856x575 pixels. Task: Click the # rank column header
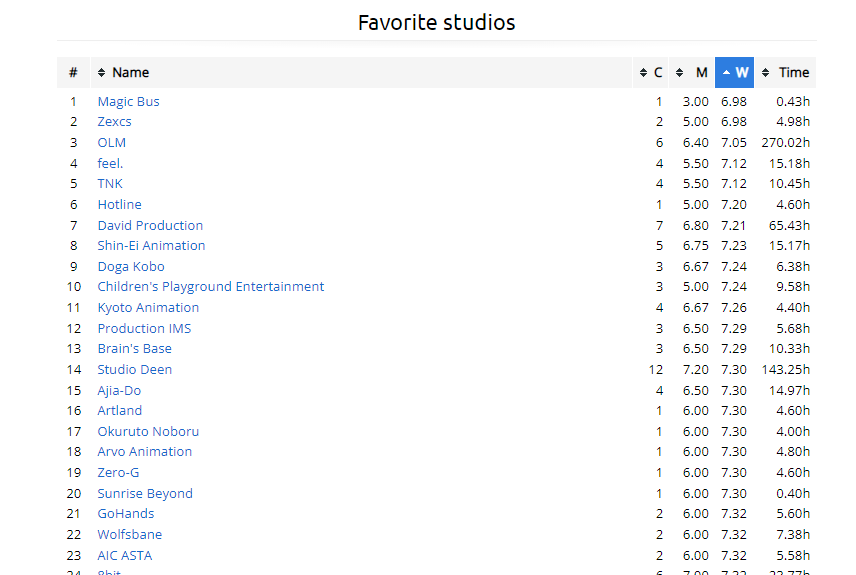coord(73,73)
